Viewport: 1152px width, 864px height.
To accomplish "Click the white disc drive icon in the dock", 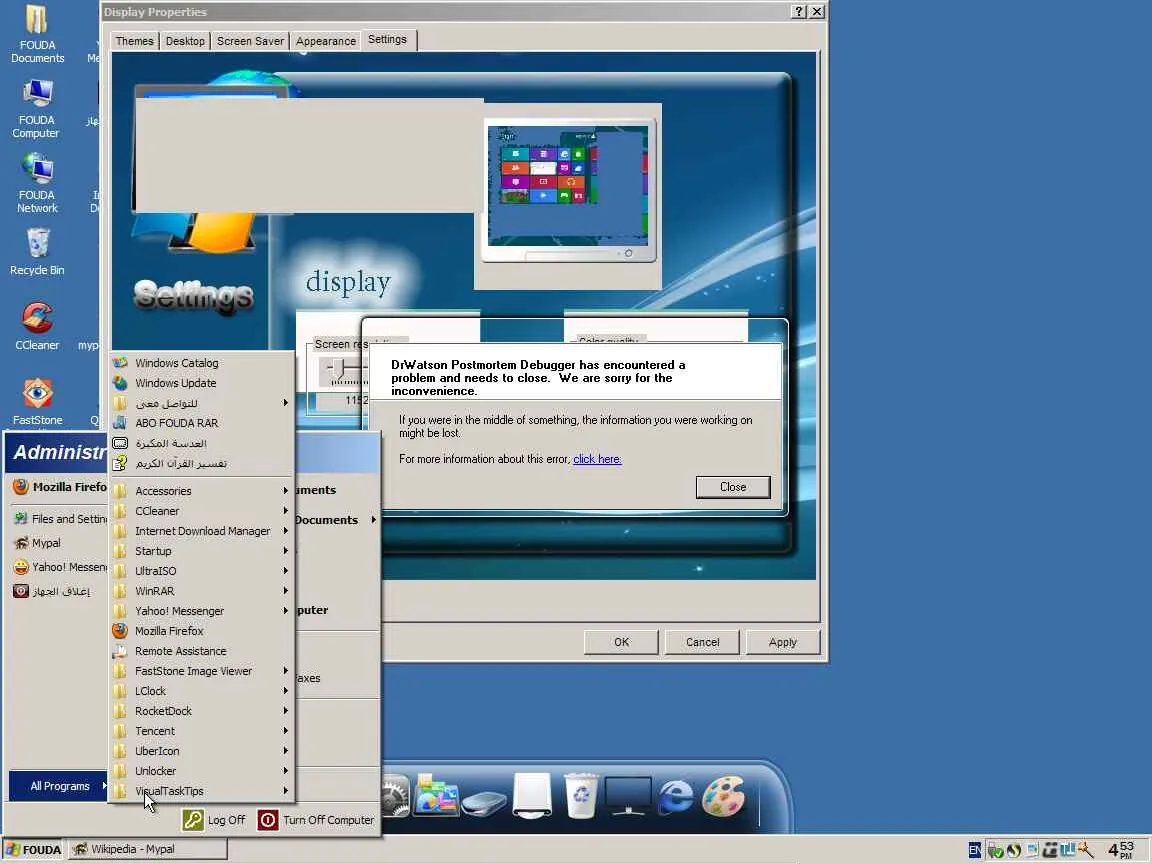I will point(532,795).
